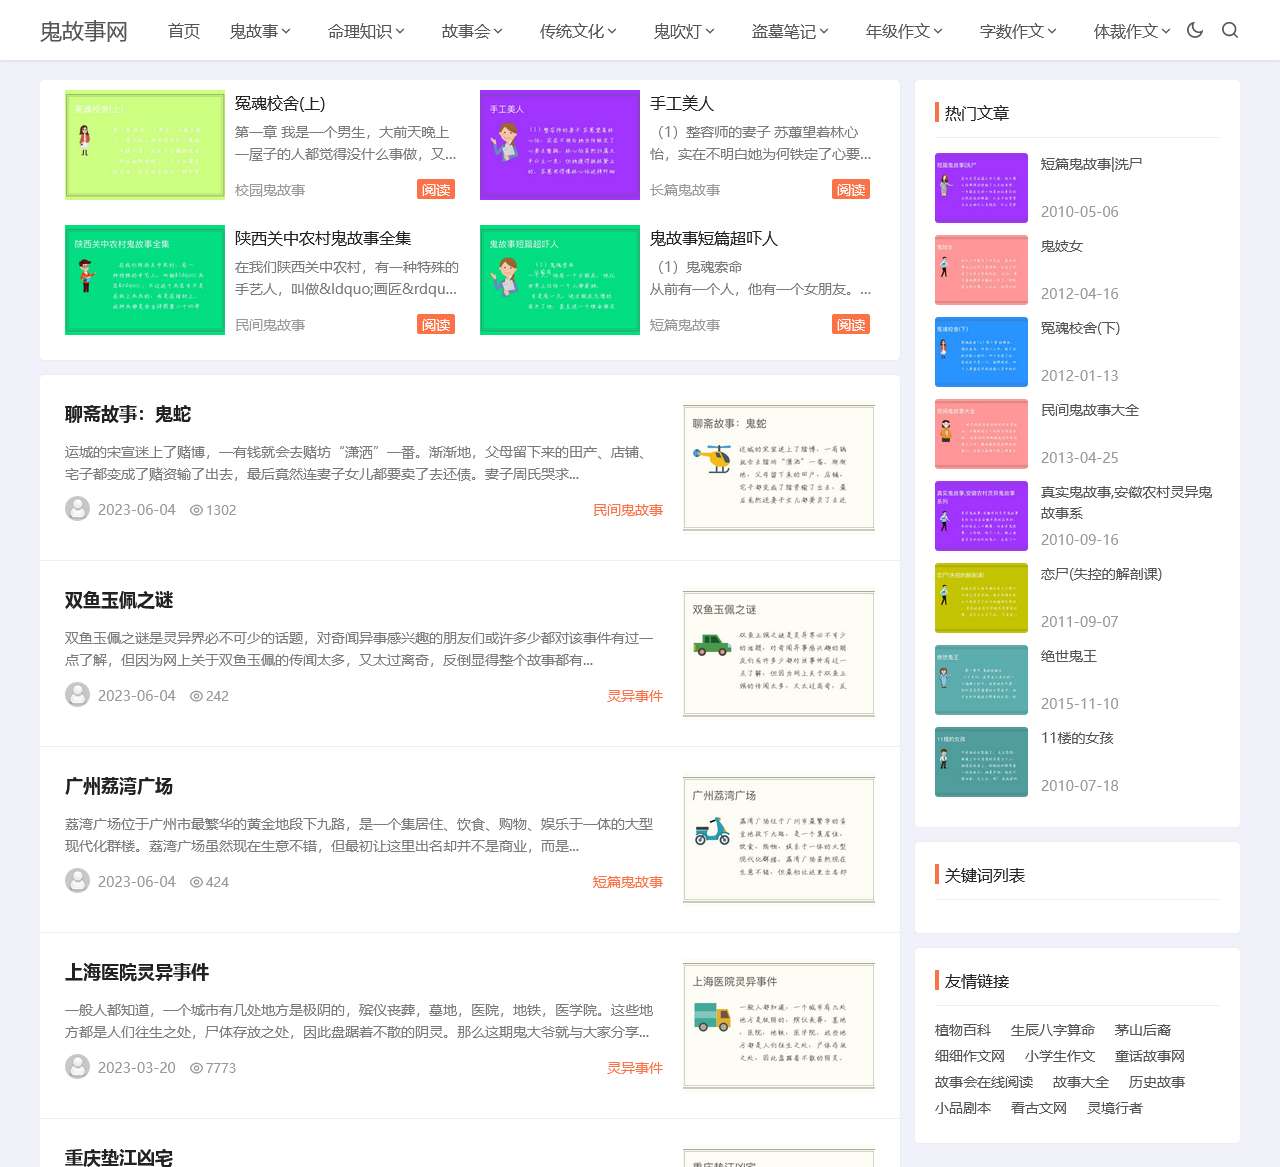Visit the 历史故事 friend link
Image resolution: width=1280 pixels, height=1167 pixels.
[1157, 1082]
